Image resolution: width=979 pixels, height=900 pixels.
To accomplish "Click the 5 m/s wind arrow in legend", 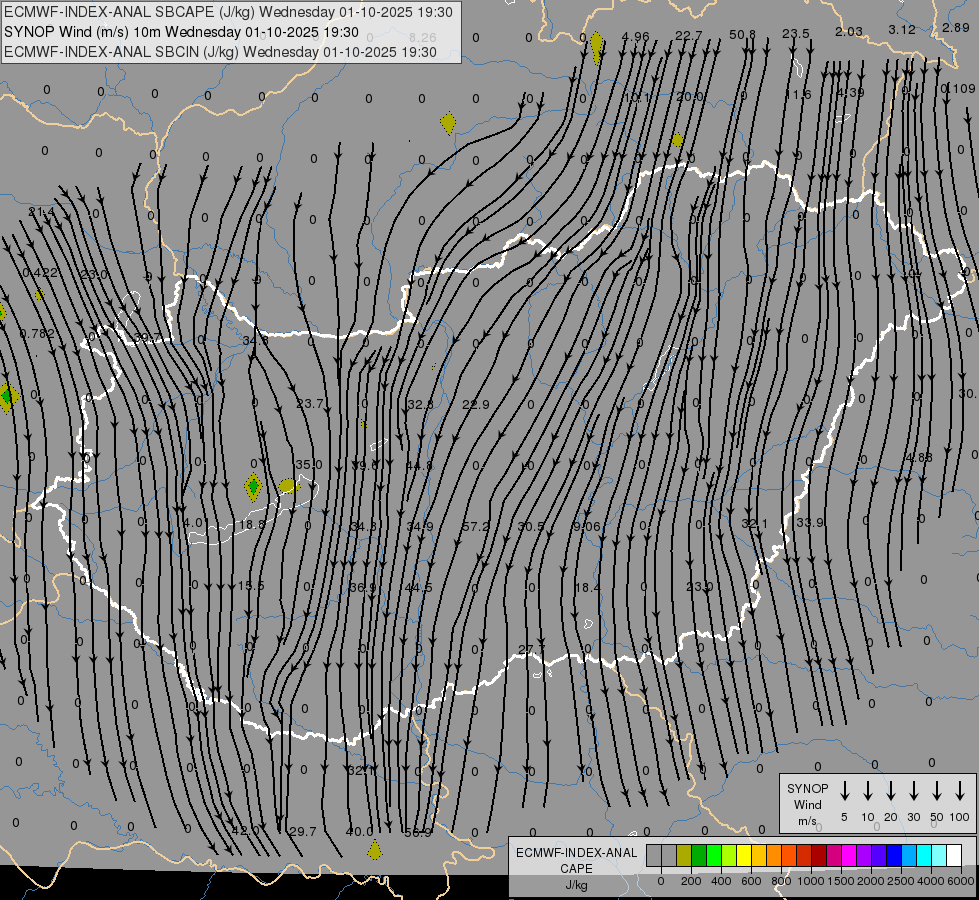I will tap(845, 791).
